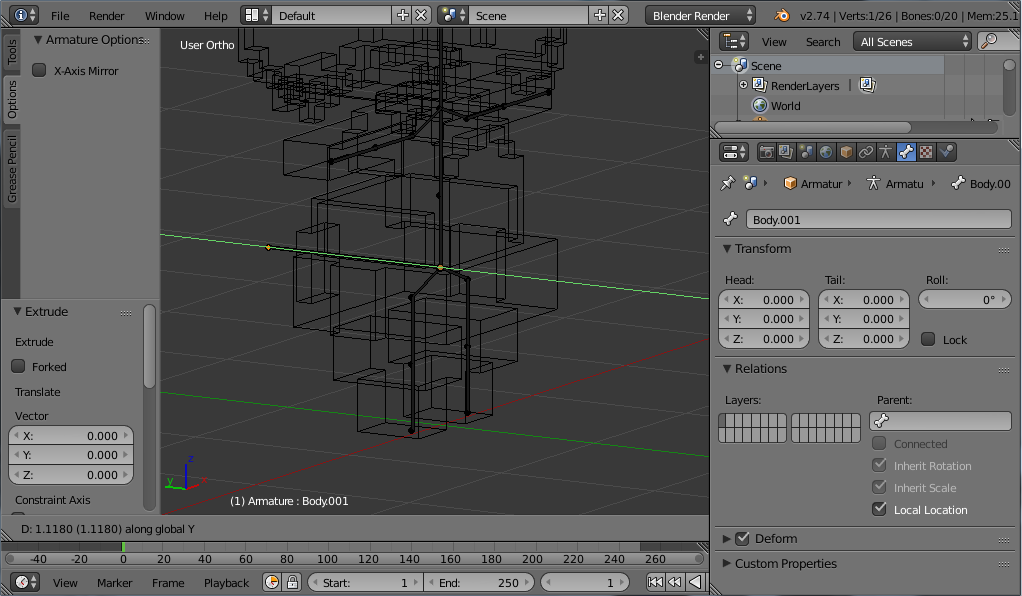1022x596 pixels.
Task: Toggle the Local Location checkbox
Action: [880, 510]
